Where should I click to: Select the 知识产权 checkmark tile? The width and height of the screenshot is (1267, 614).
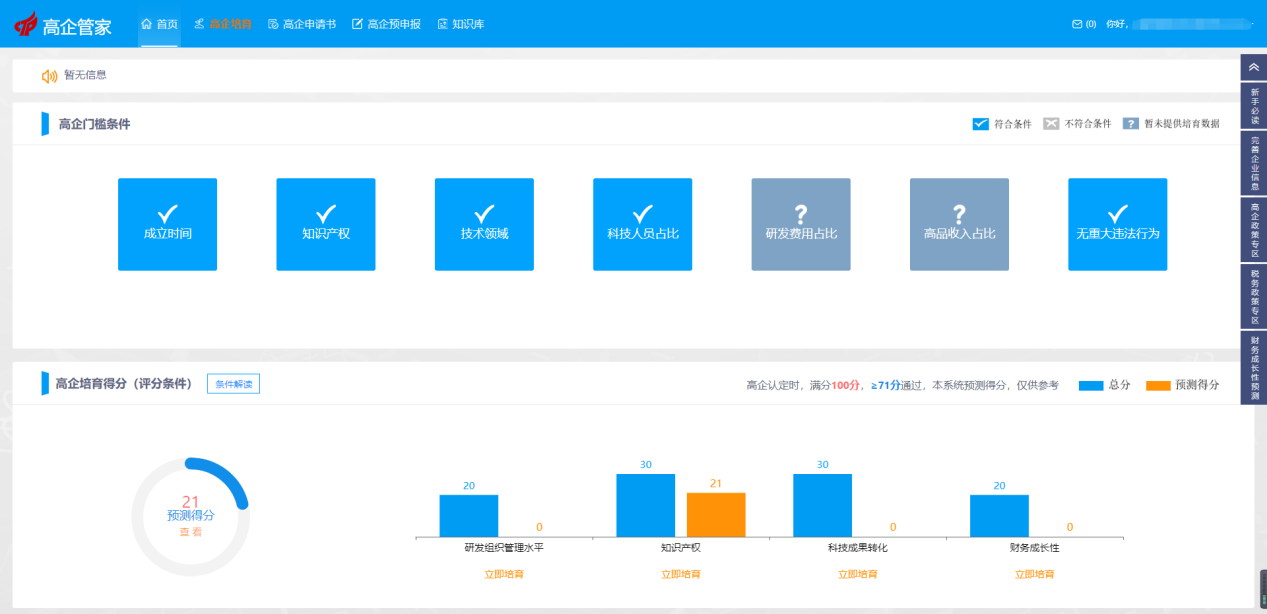(325, 224)
